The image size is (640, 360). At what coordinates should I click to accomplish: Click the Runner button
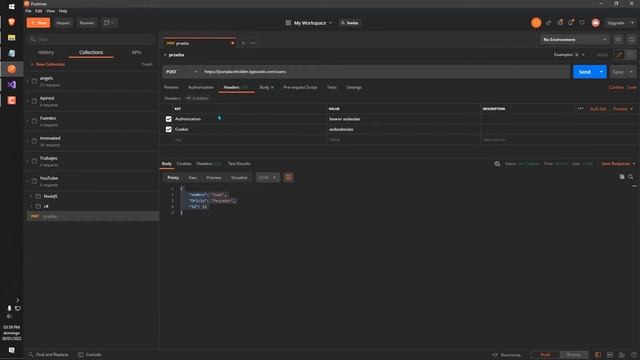(x=87, y=23)
